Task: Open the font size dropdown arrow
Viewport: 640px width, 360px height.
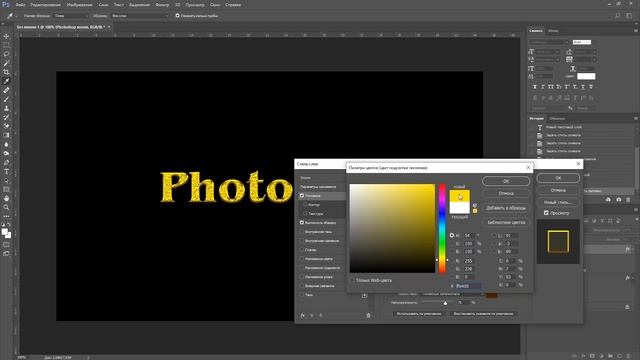Action: [558, 52]
